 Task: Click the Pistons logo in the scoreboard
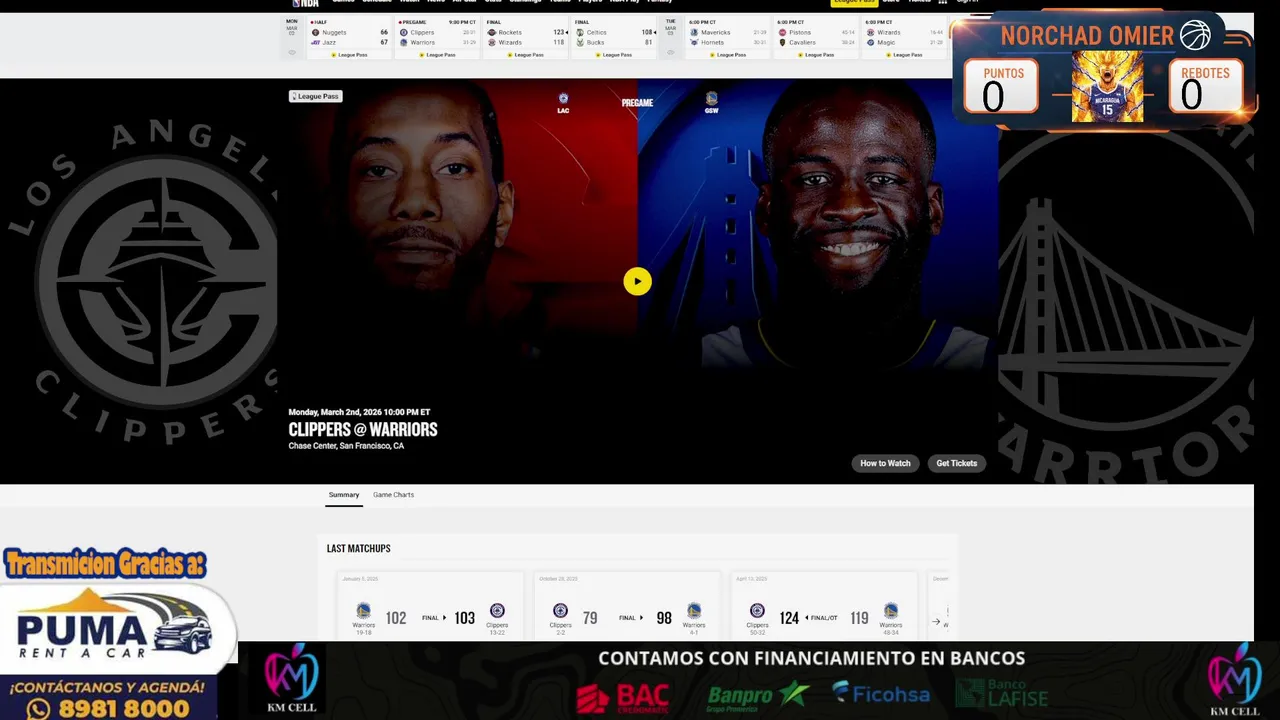coord(782,32)
